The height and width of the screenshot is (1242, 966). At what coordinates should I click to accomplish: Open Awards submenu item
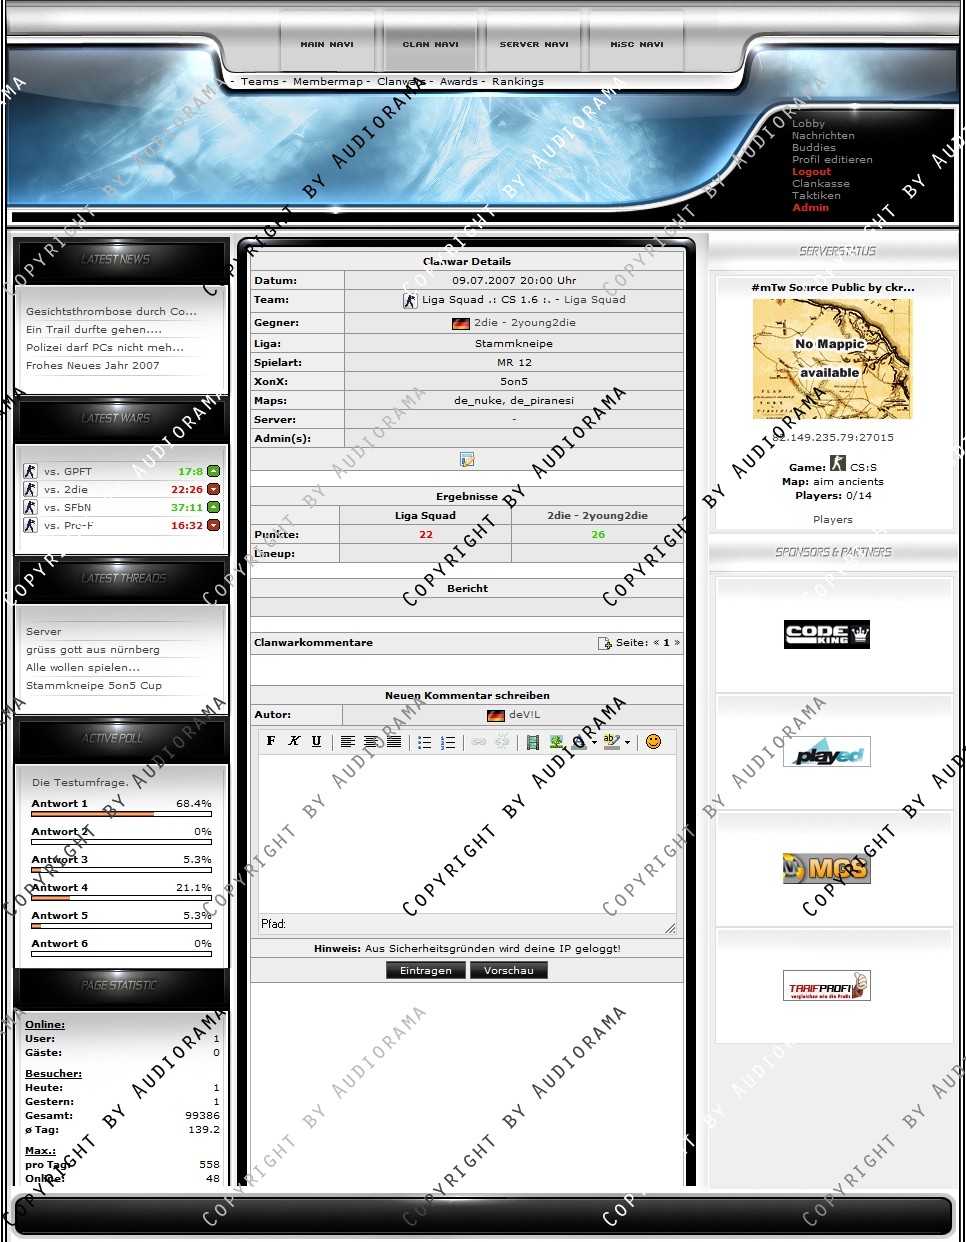point(459,82)
